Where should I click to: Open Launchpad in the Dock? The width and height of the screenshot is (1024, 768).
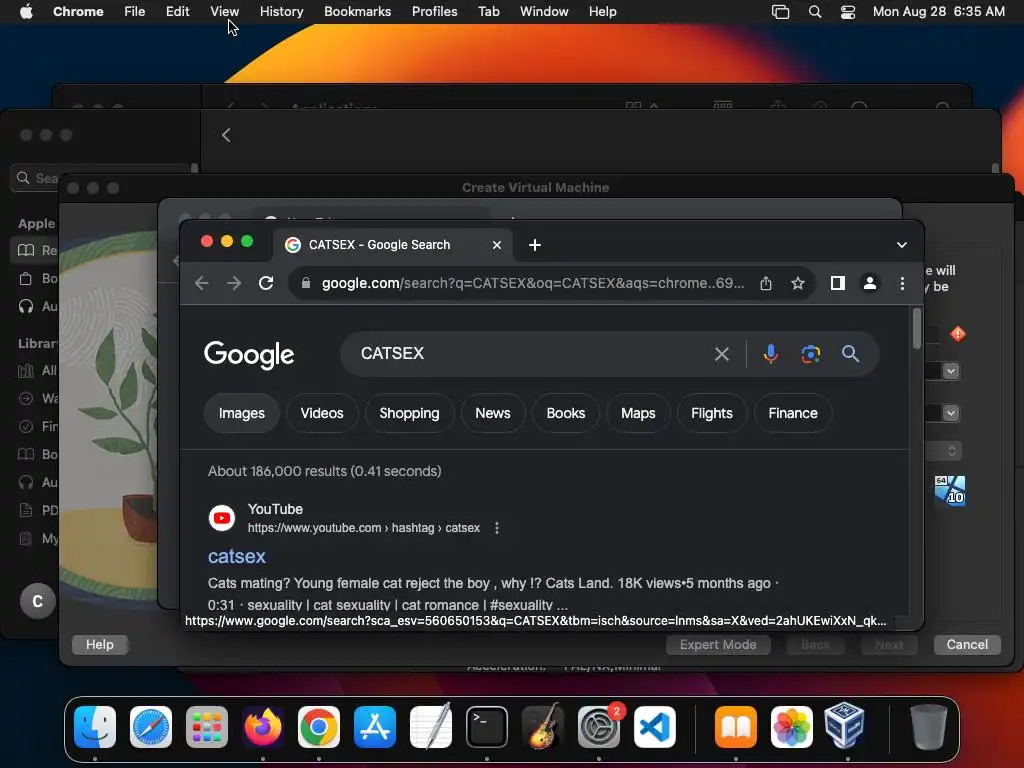(207, 727)
